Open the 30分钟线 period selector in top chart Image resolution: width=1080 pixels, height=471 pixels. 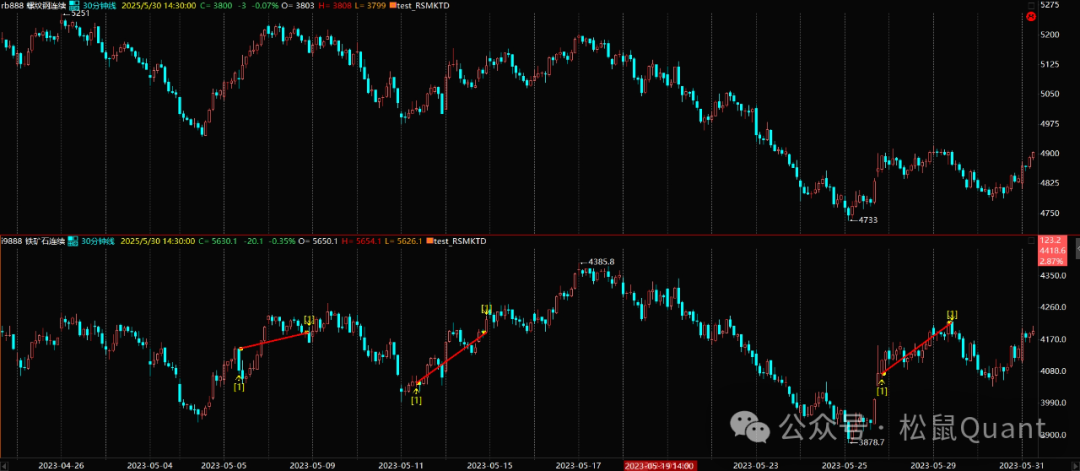tap(98, 6)
